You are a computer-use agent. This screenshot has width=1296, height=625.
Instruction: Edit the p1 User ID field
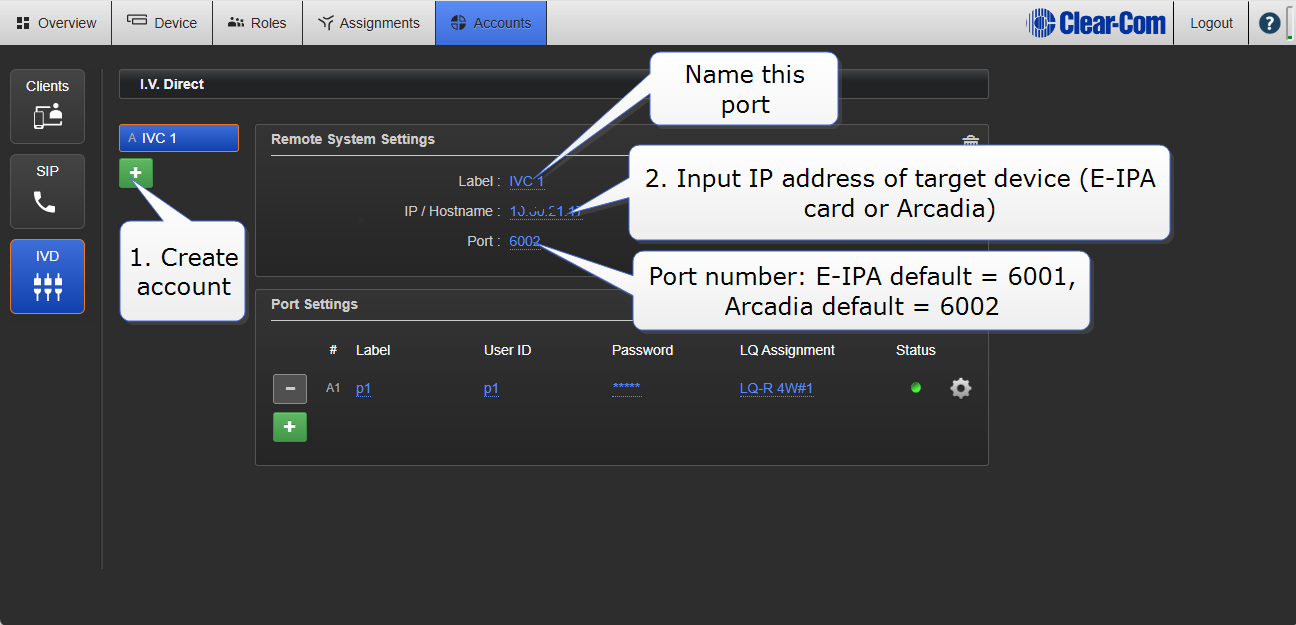coord(491,389)
